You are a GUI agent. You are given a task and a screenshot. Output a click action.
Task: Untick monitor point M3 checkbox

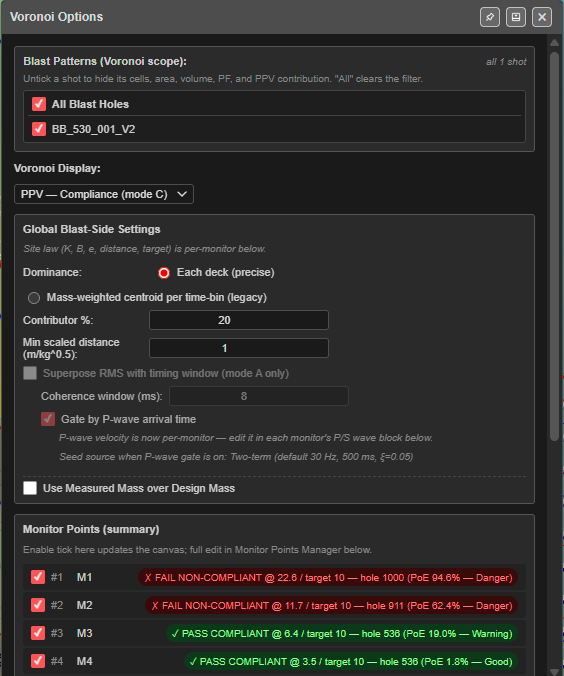coord(38,633)
